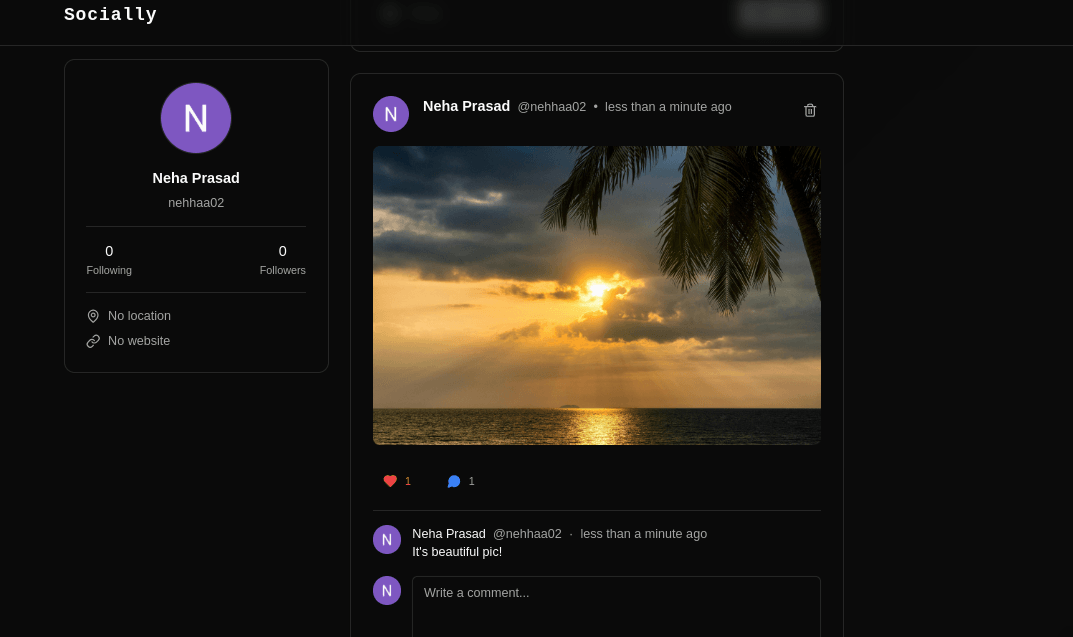Screen dimensions: 1073x637
Task: Click avatar beside the "It's beautiful pic!" comment
Action: tap(387, 540)
